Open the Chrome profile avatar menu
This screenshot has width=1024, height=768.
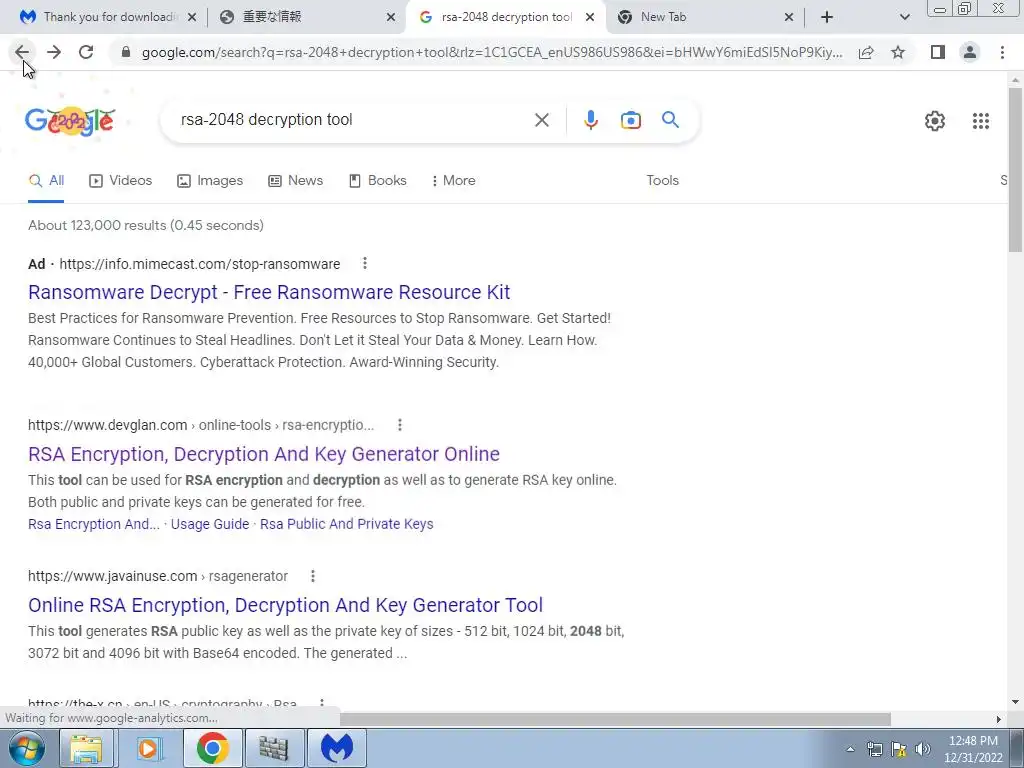coord(970,52)
